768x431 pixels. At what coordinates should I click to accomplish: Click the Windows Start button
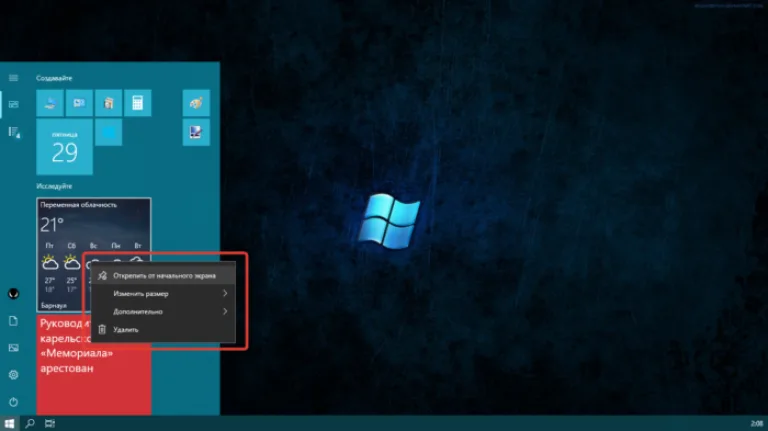tap(9, 424)
